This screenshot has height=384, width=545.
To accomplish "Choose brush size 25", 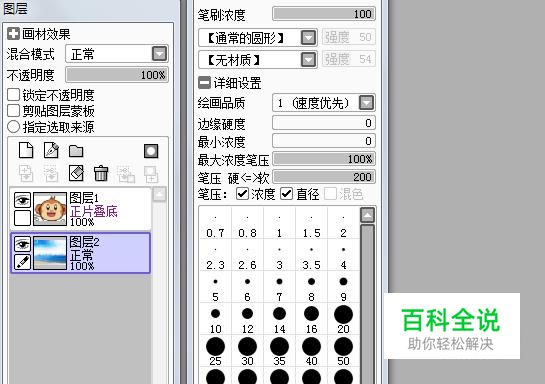I will click(x=215, y=351).
